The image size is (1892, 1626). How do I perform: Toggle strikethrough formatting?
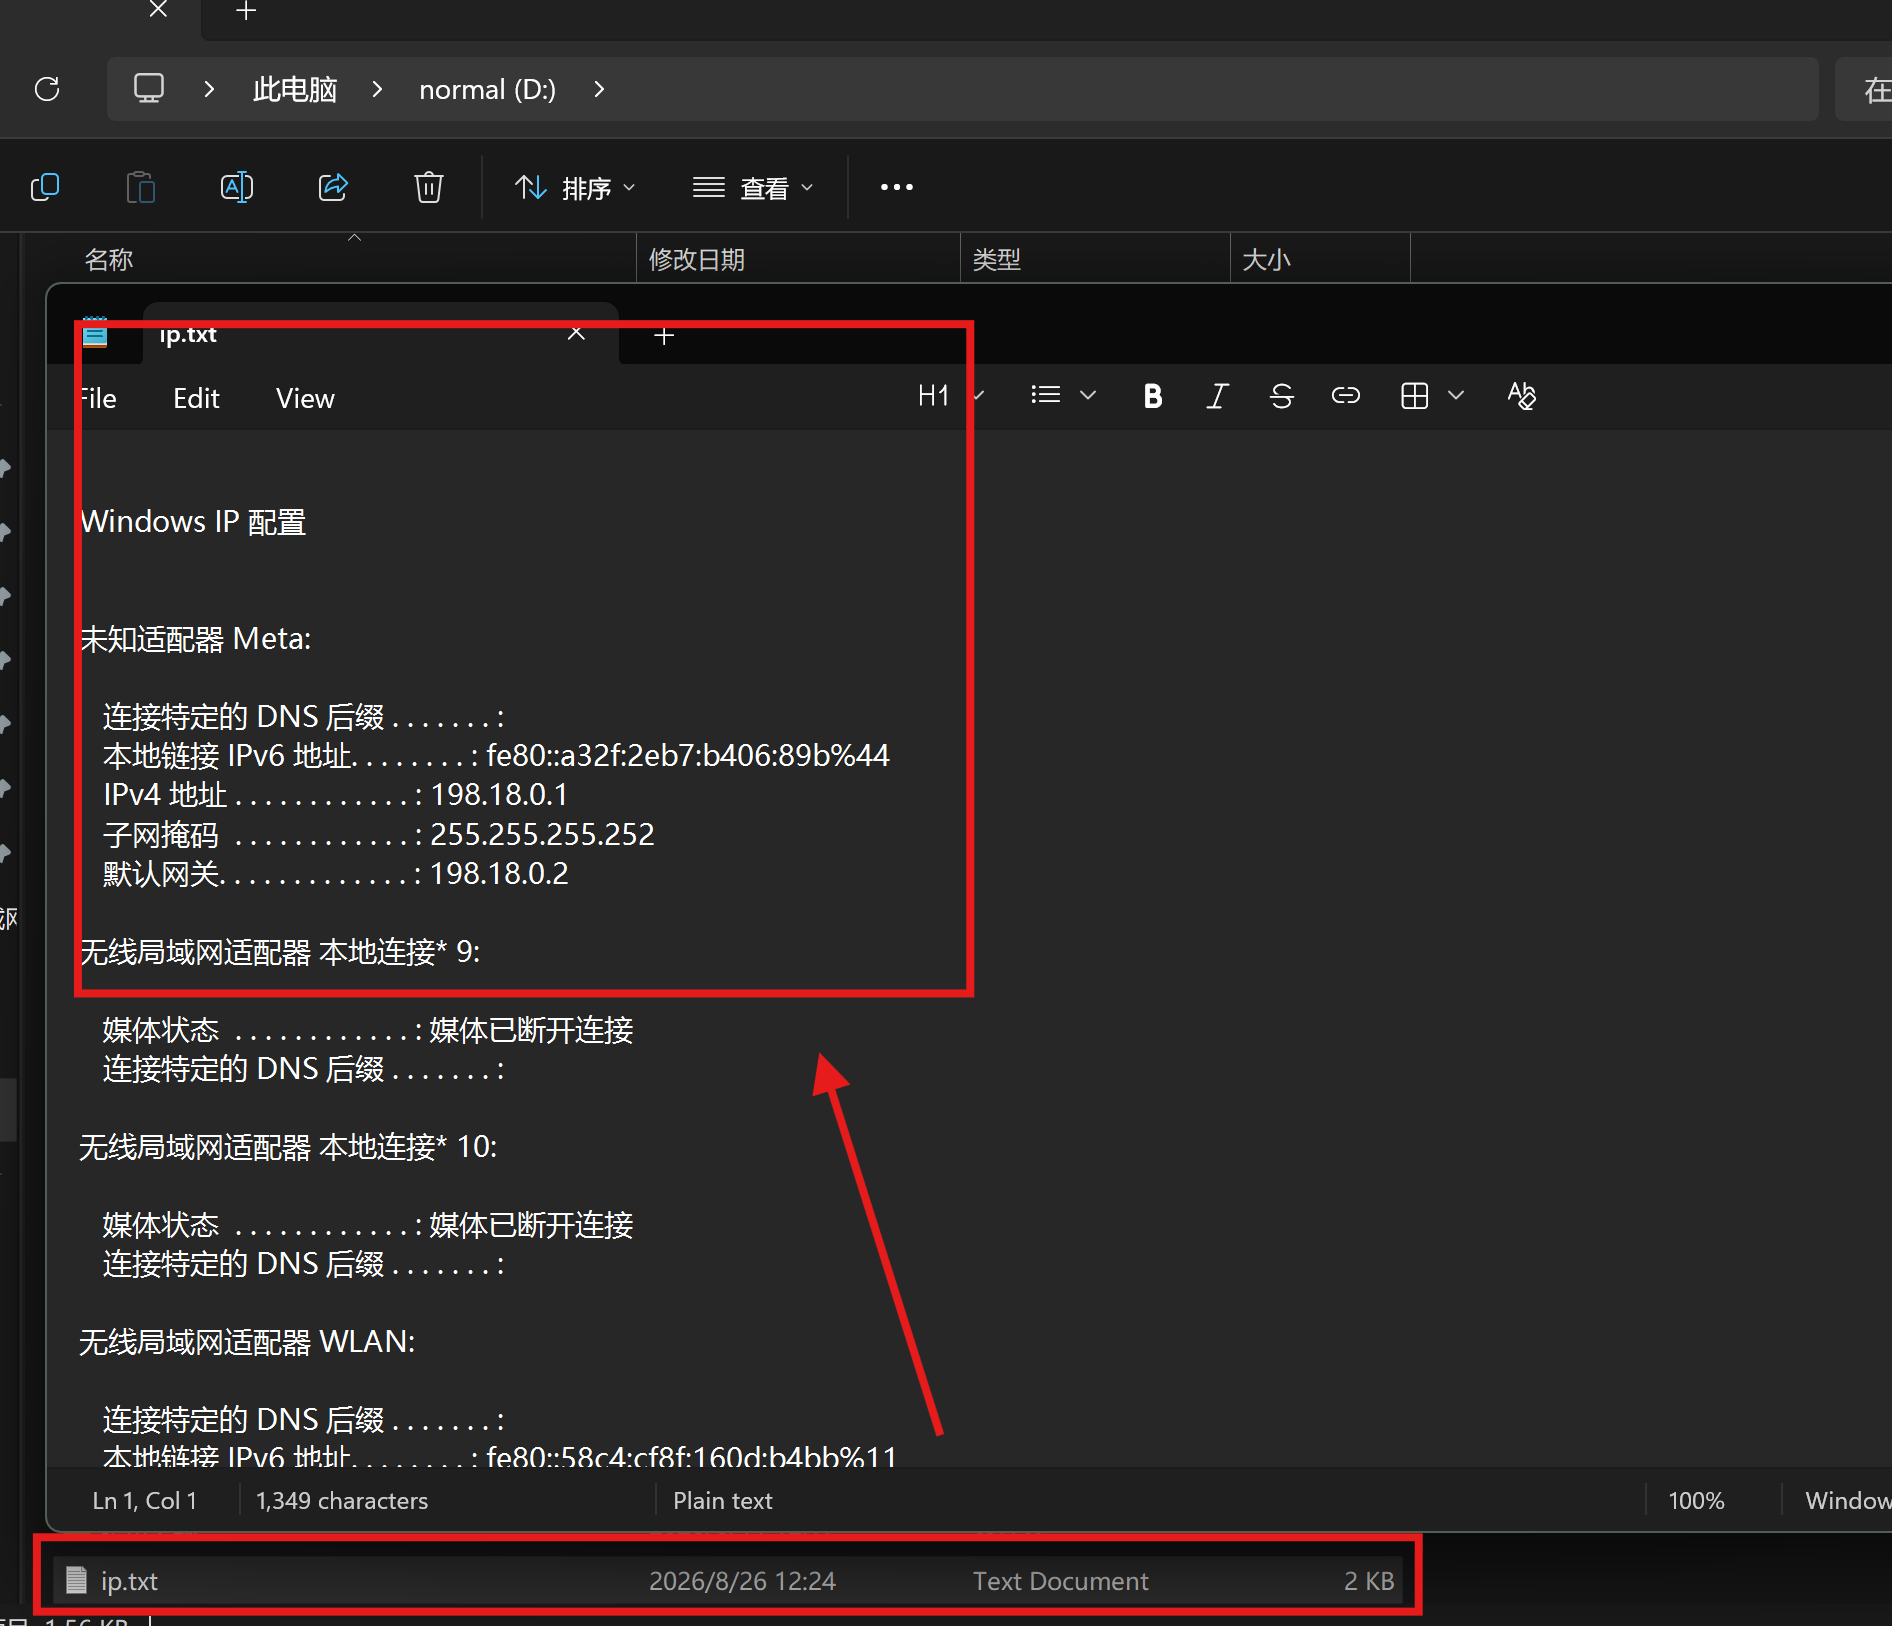(1281, 396)
